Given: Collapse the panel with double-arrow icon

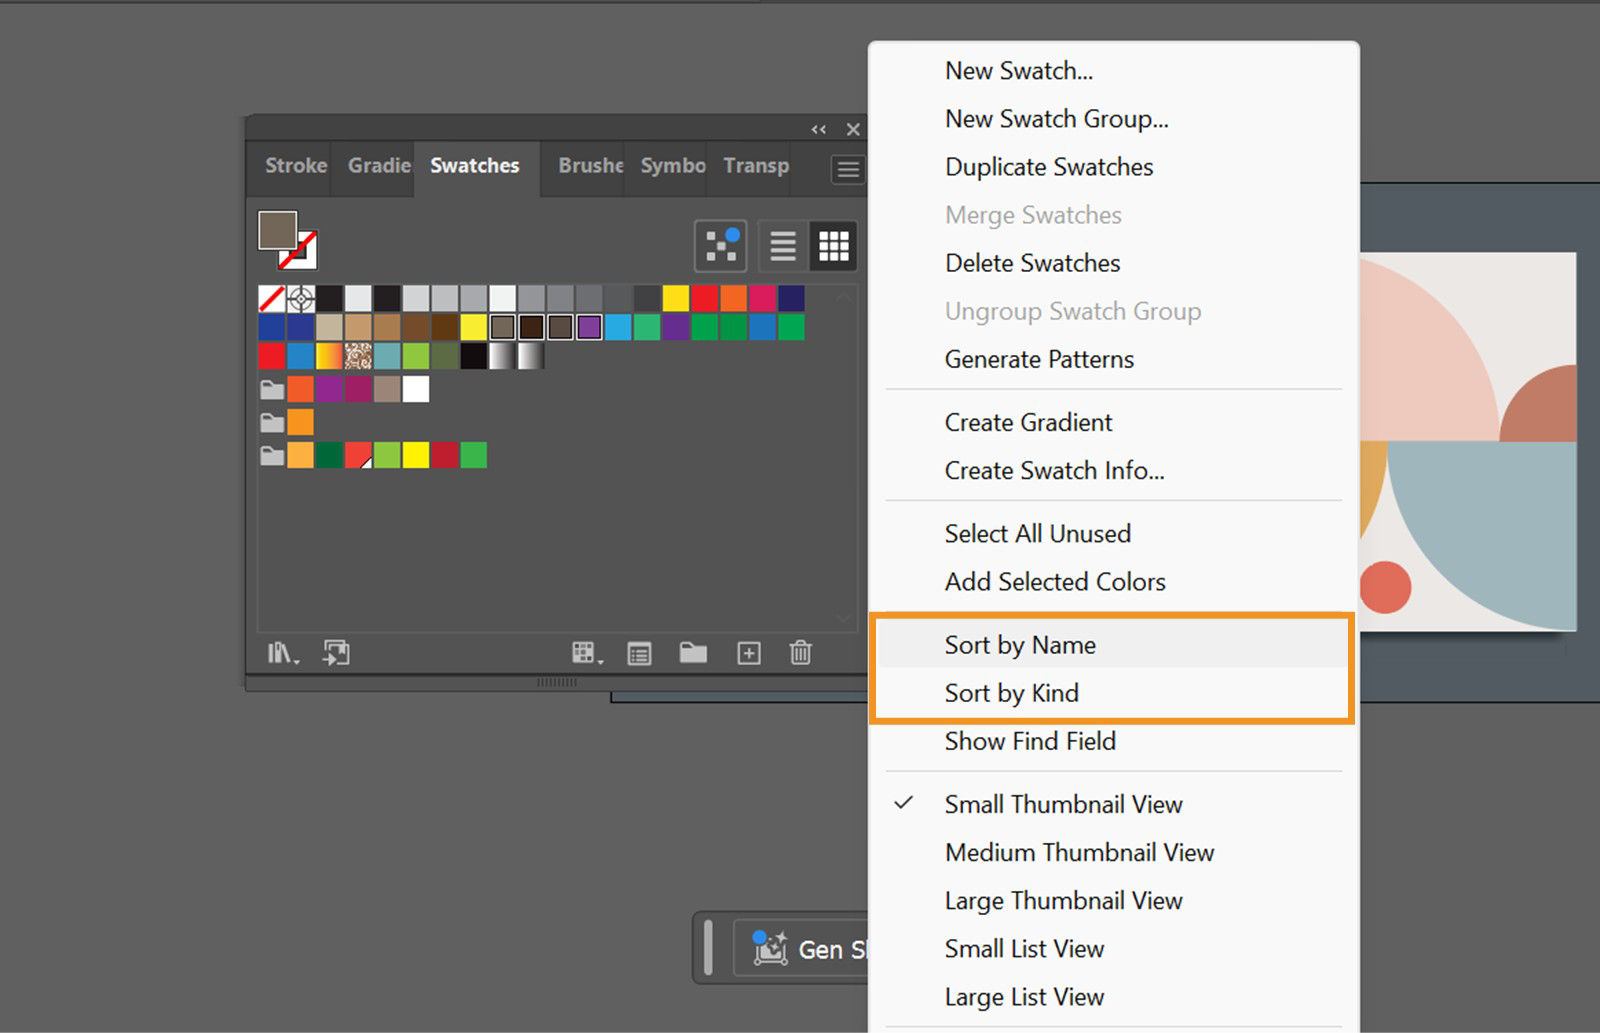Looking at the screenshot, I should [x=819, y=129].
